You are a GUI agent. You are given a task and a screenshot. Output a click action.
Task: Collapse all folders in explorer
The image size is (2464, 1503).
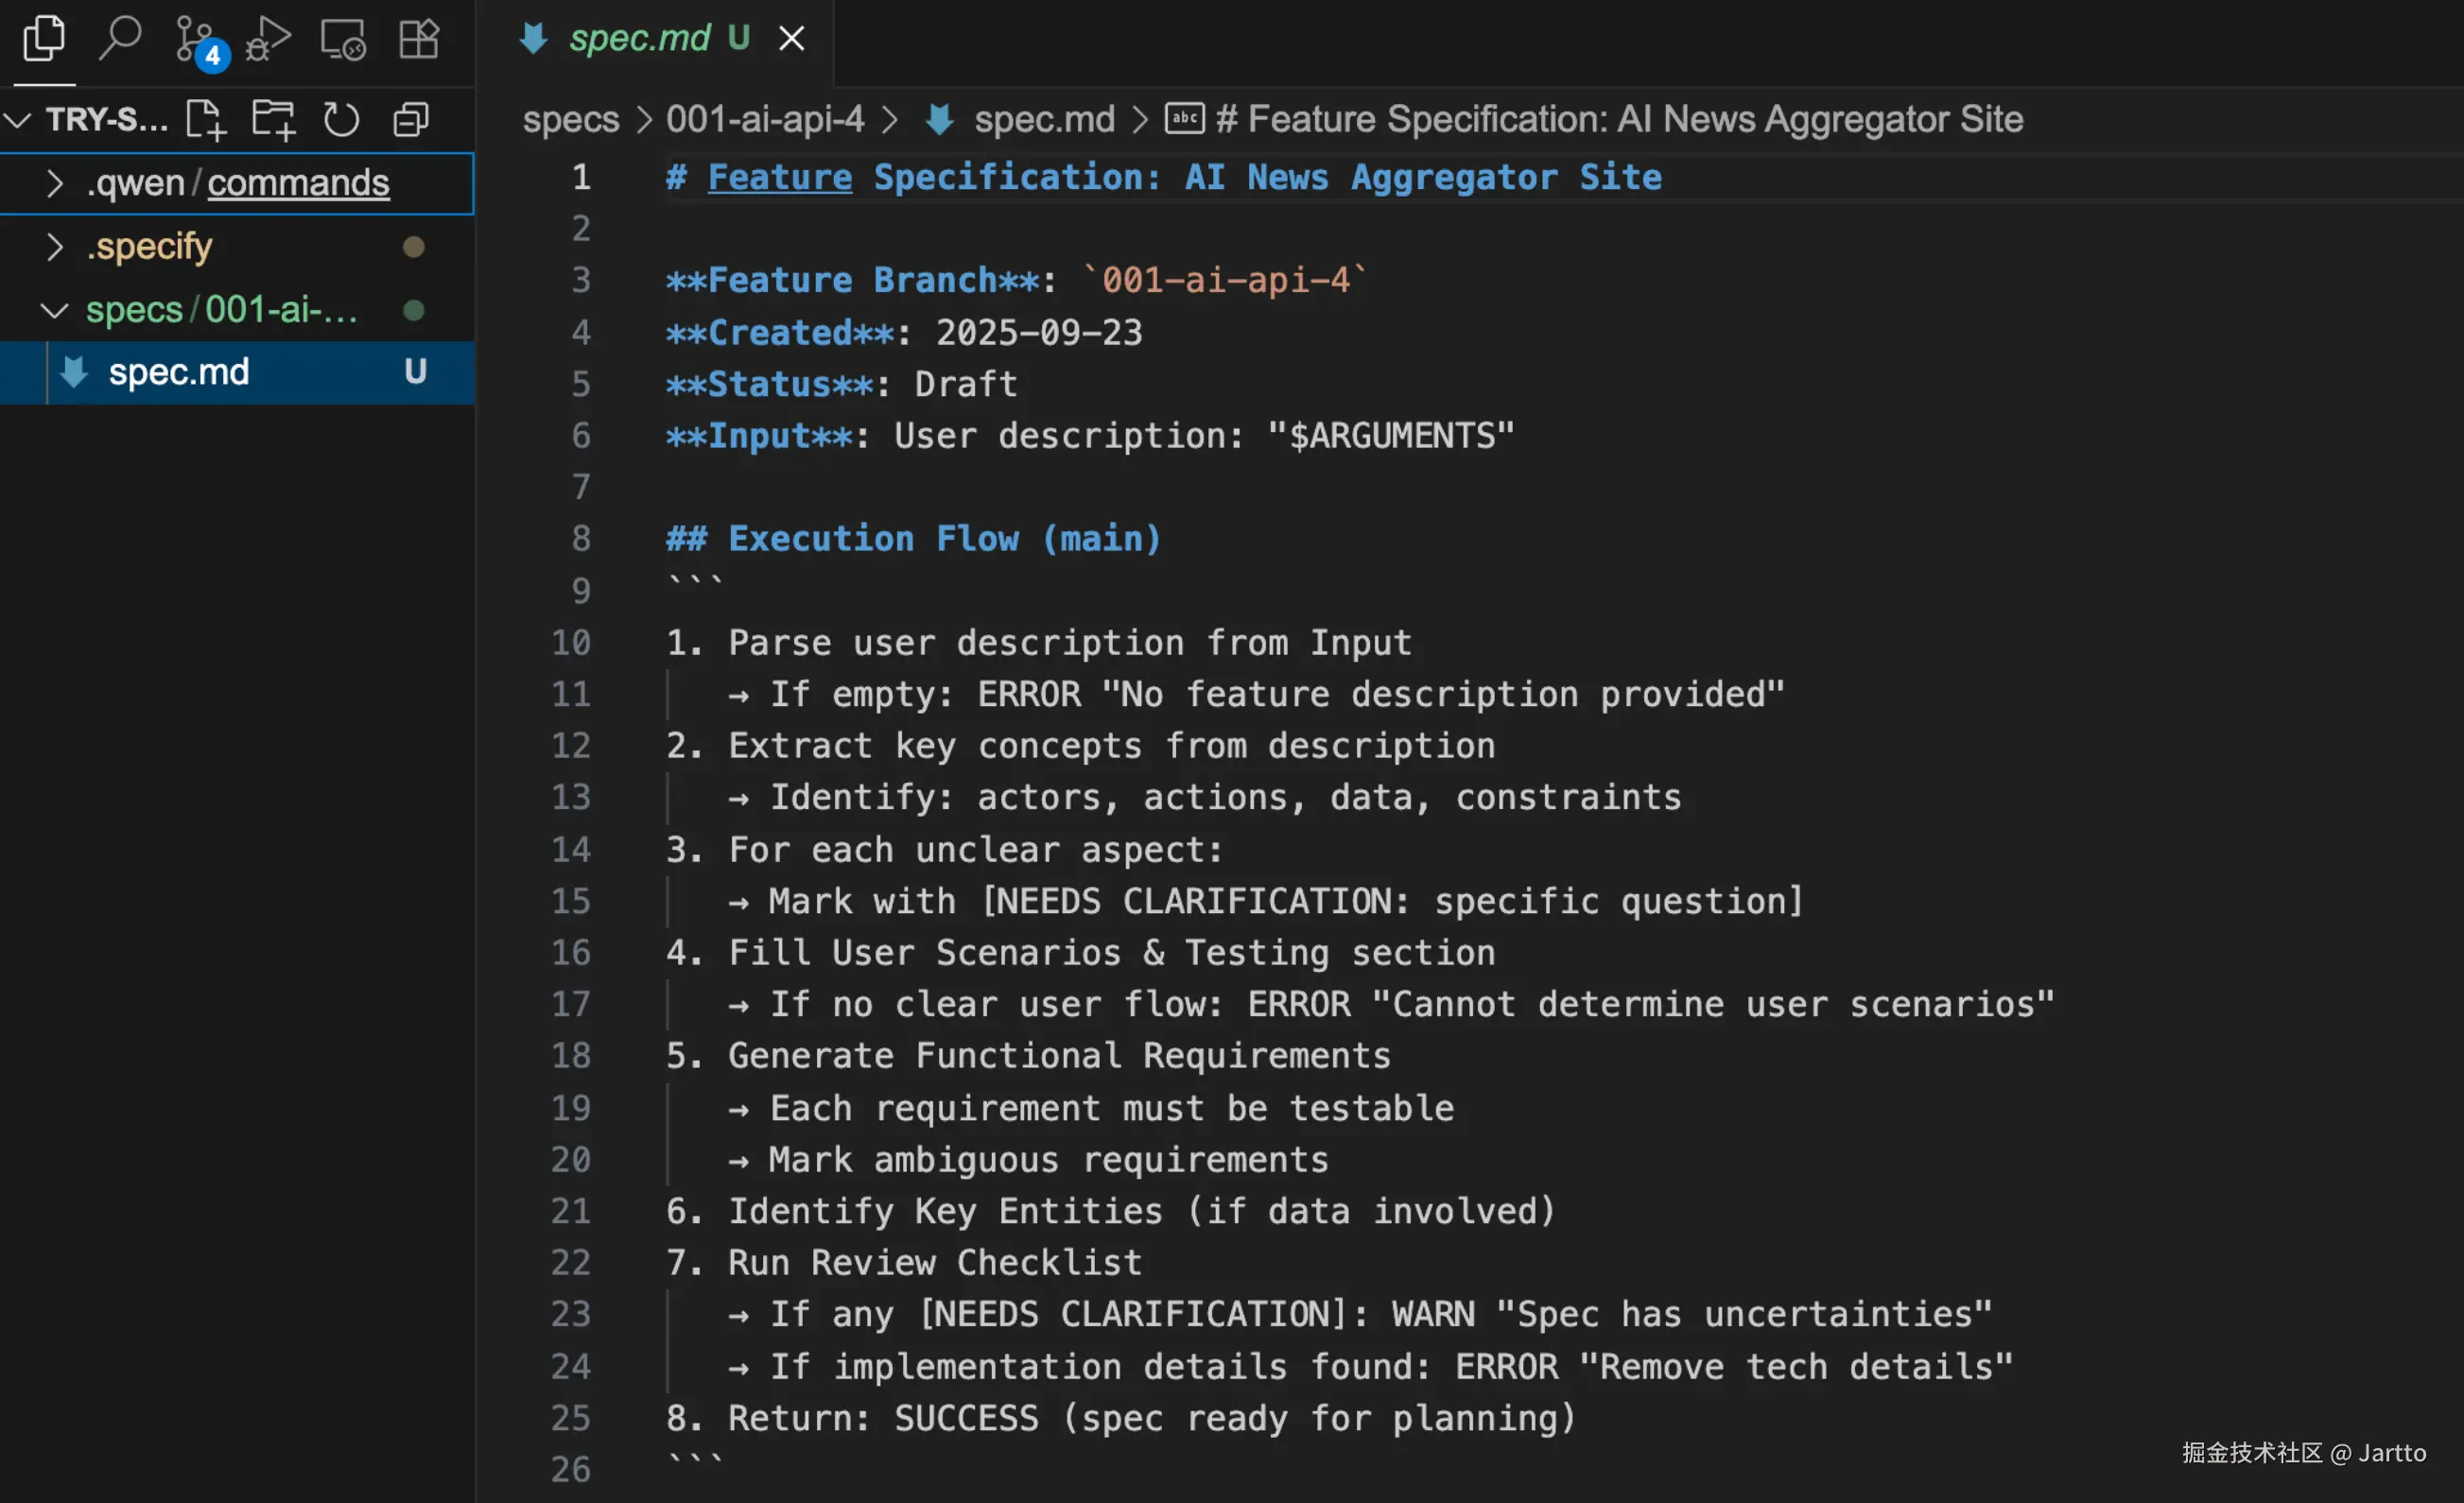click(411, 120)
